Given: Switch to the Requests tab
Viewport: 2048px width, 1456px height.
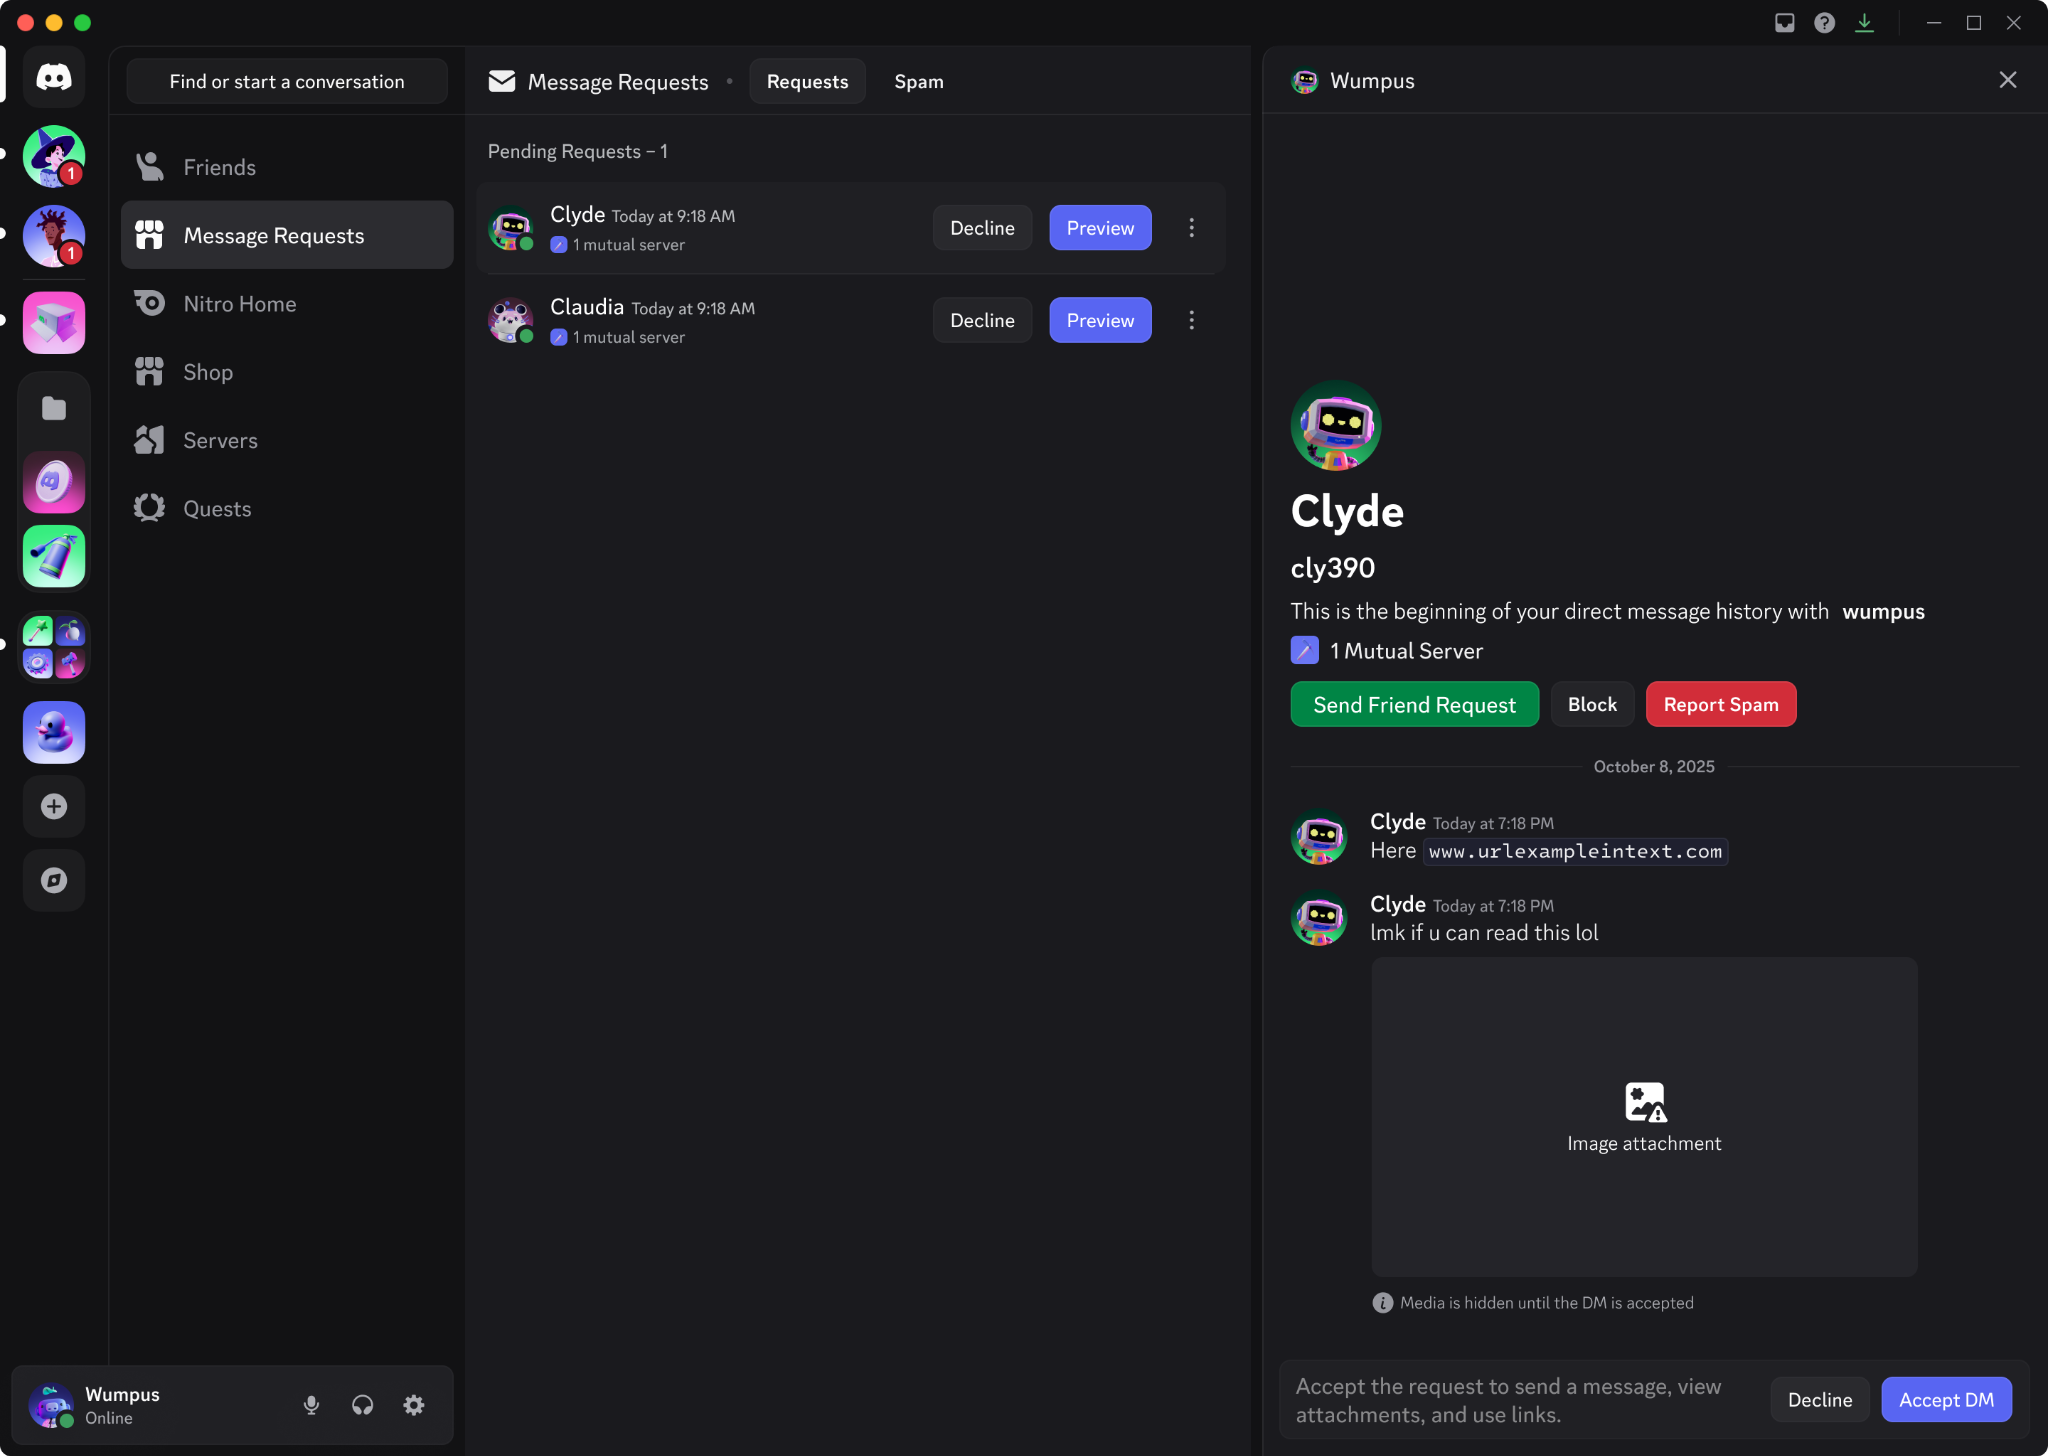Looking at the screenshot, I should pyautogui.click(x=807, y=81).
